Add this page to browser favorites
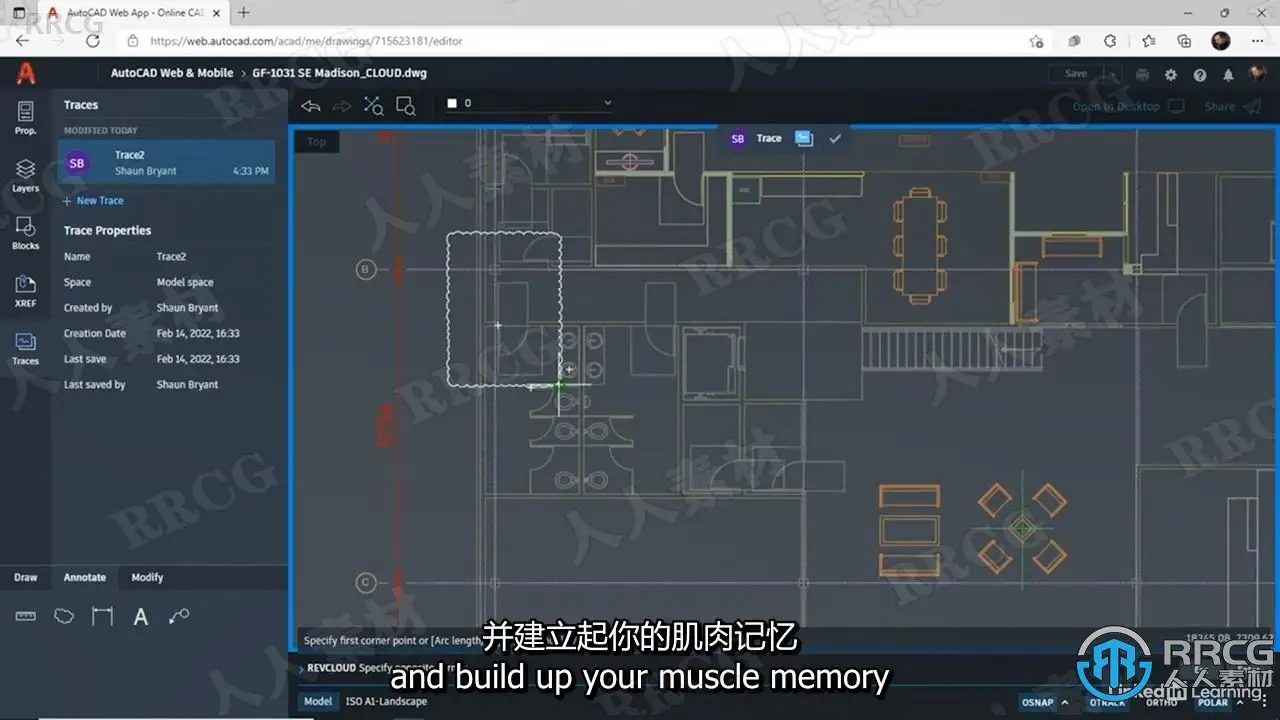The height and width of the screenshot is (720, 1280). pyautogui.click(x=1036, y=41)
